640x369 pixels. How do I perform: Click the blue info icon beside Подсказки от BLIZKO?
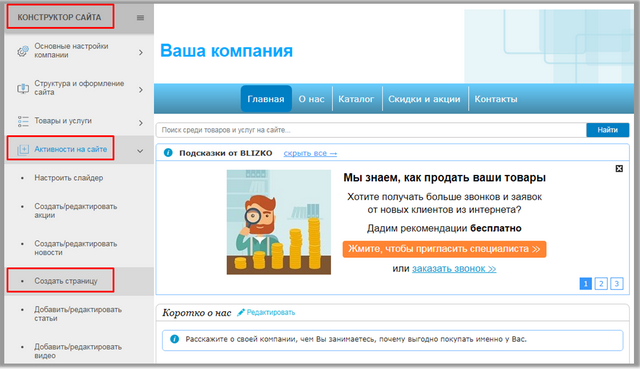(168, 153)
